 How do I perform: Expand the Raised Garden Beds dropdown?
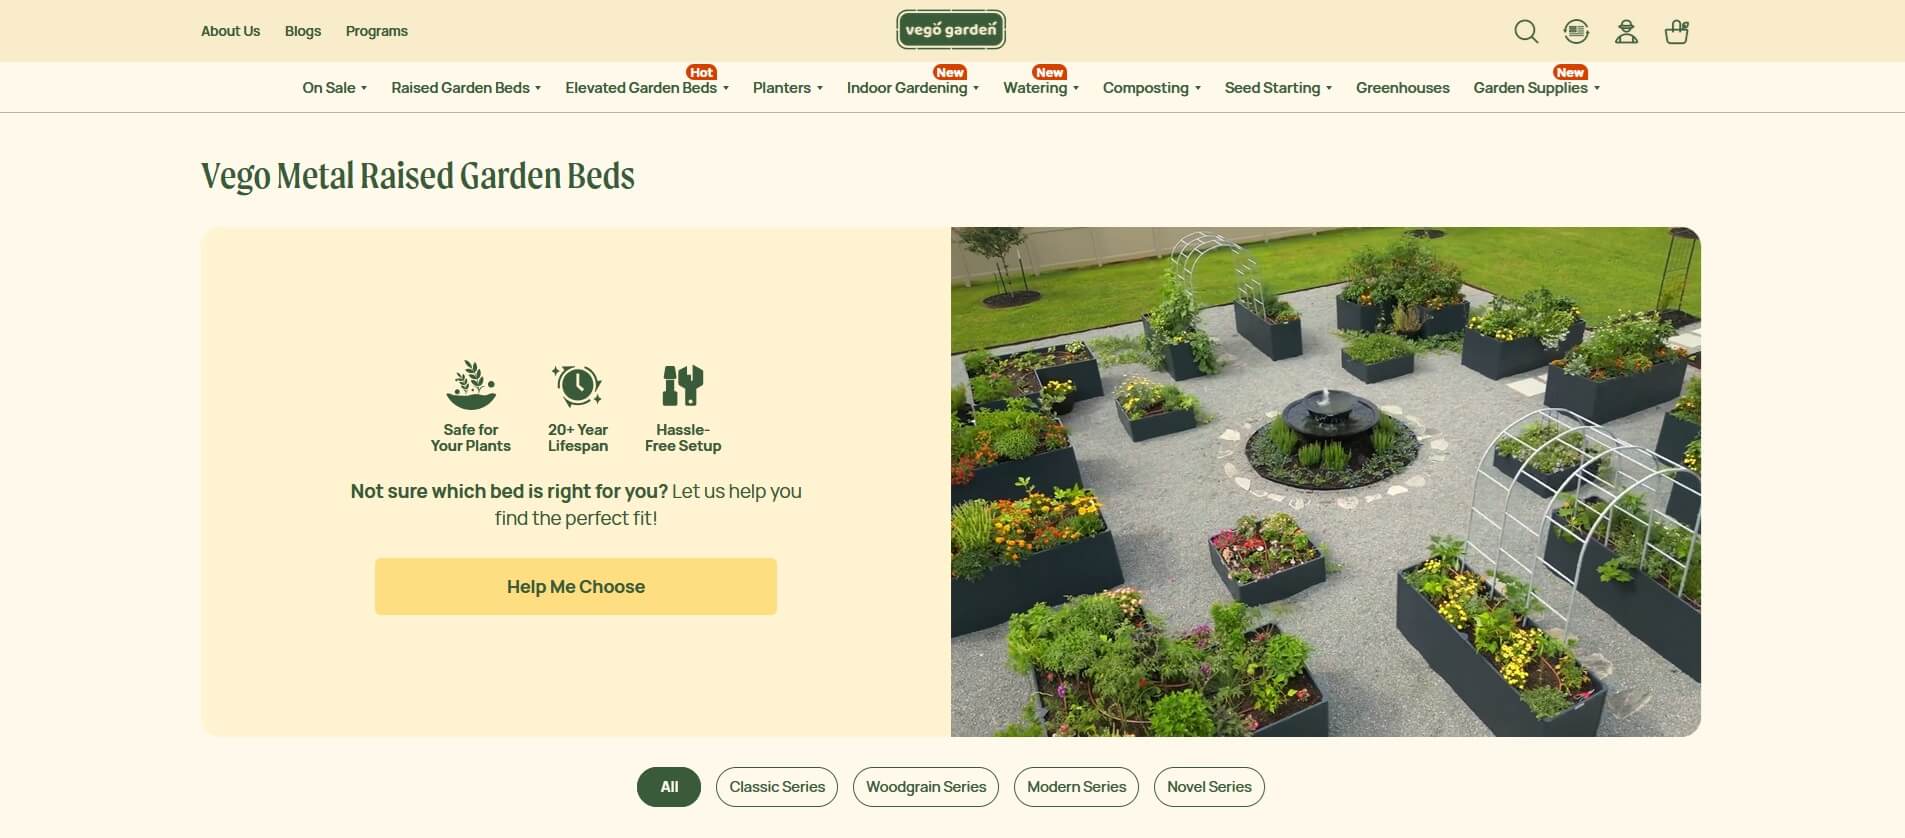(x=466, y=88)
